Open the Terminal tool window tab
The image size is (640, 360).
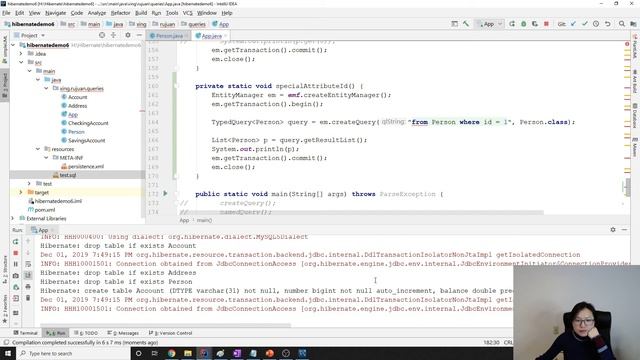(x=25, y=333)
